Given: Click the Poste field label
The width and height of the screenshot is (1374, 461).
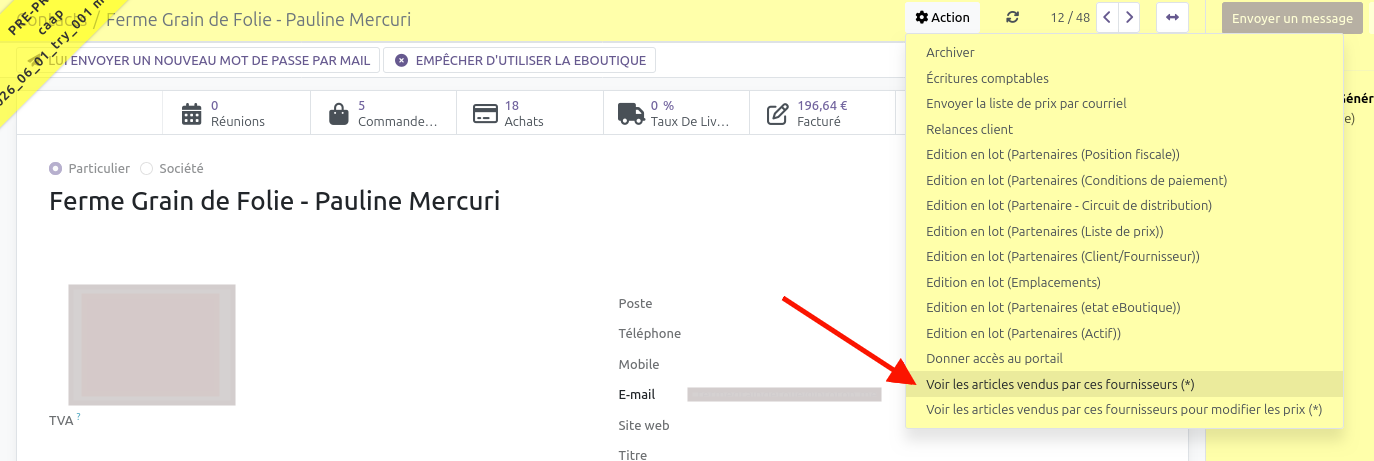Looking at the screenshot, I should (x=635, y=304).
